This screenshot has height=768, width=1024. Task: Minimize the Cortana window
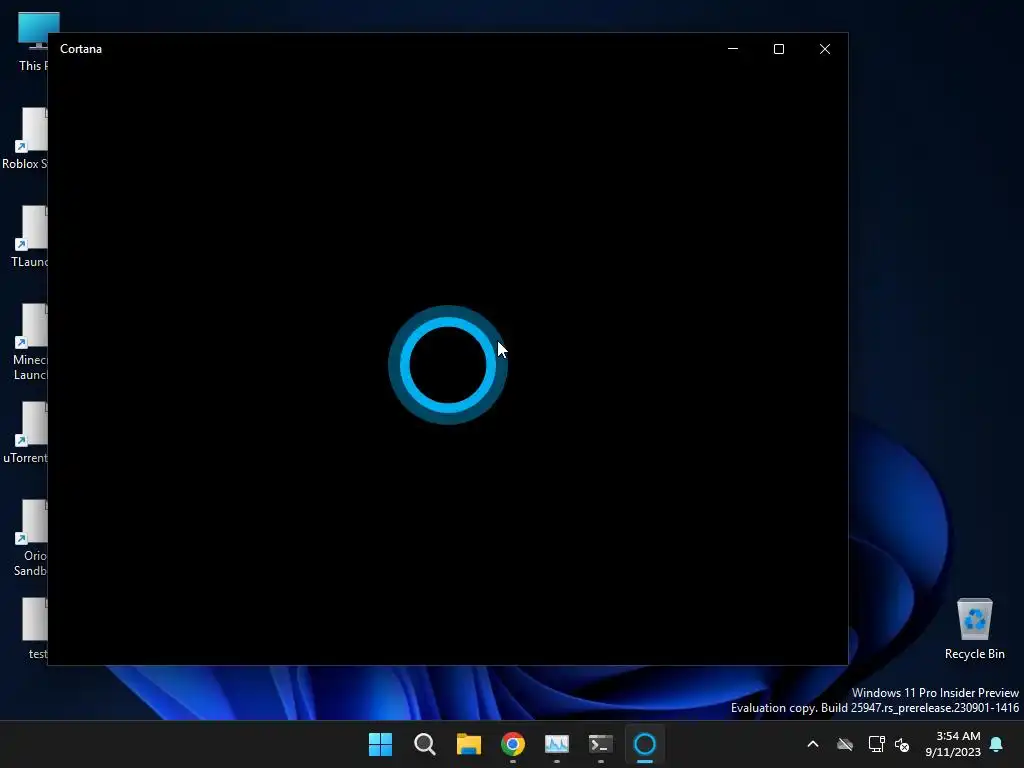(x=733, y=49)
